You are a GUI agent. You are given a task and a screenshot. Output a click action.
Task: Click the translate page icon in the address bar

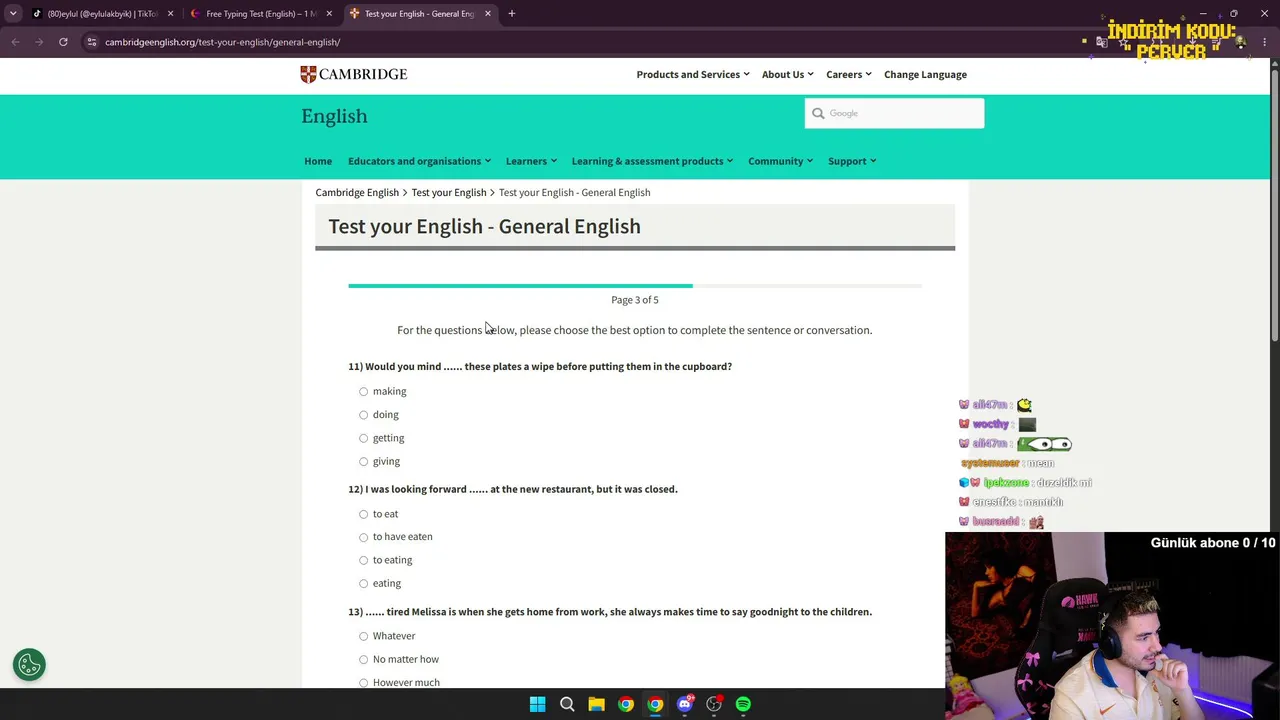pyautogui.click(x=1102, y=42)
